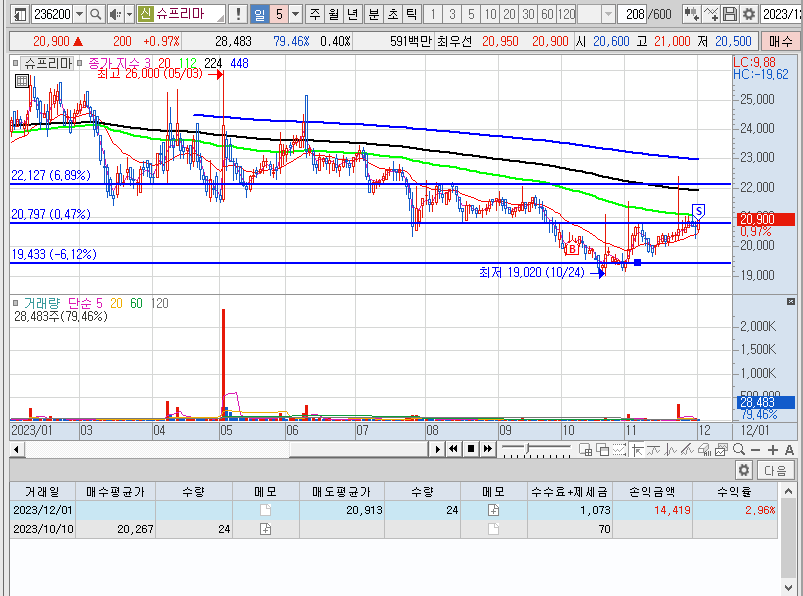803x596 pixels.
Task: Open the stock code 236200 dropdown arrow
Action: click(79, 14)
